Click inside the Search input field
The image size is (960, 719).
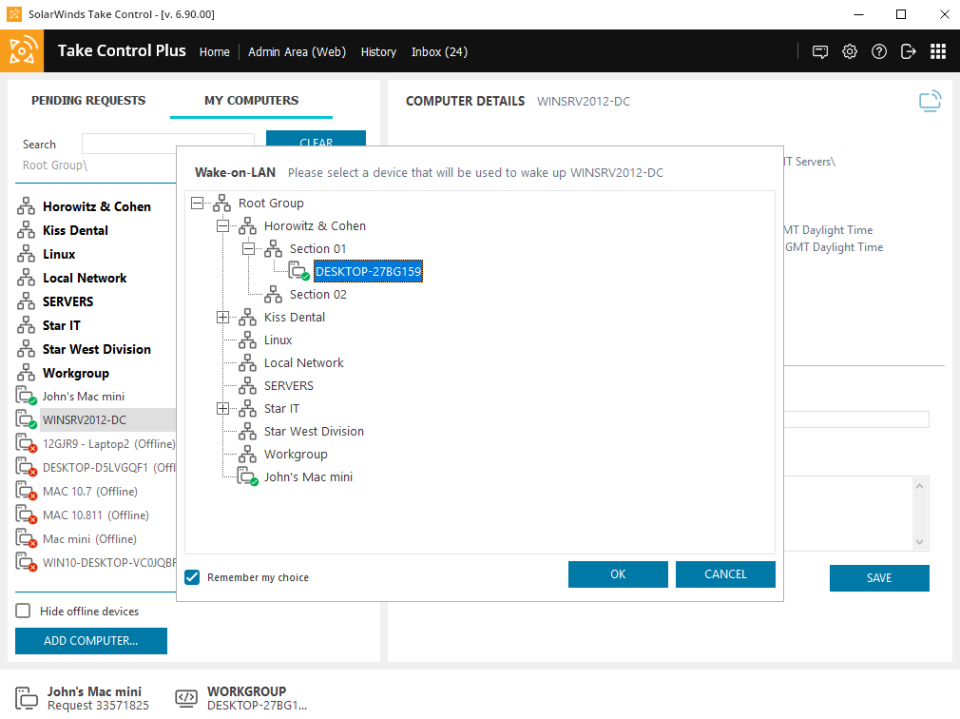pyautogui.click(x=168, y=143)
